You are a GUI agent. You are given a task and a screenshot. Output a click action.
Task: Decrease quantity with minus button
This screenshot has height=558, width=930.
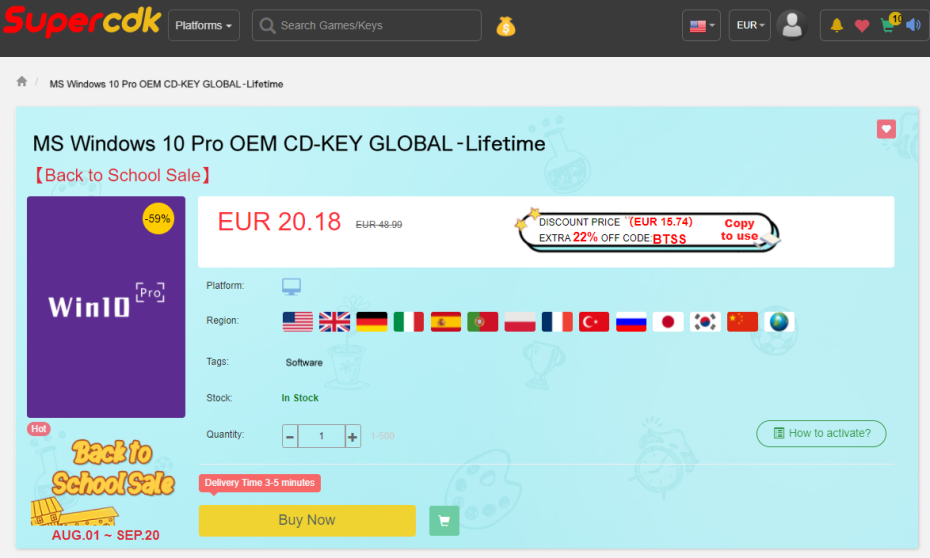(x=290, y=436)
